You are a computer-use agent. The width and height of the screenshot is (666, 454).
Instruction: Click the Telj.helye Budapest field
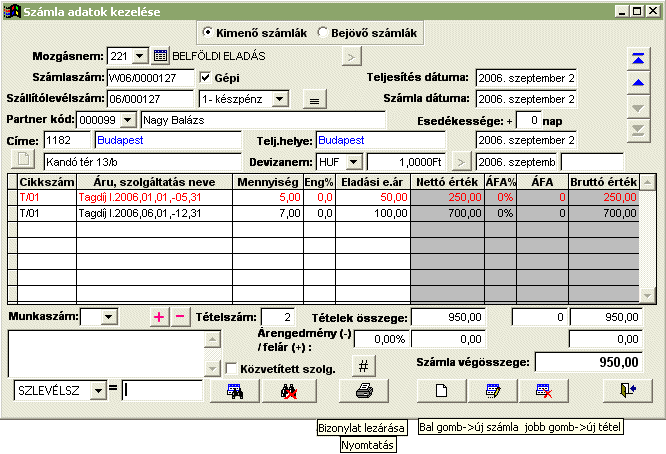pyautogui.click(x=381, y=140)
